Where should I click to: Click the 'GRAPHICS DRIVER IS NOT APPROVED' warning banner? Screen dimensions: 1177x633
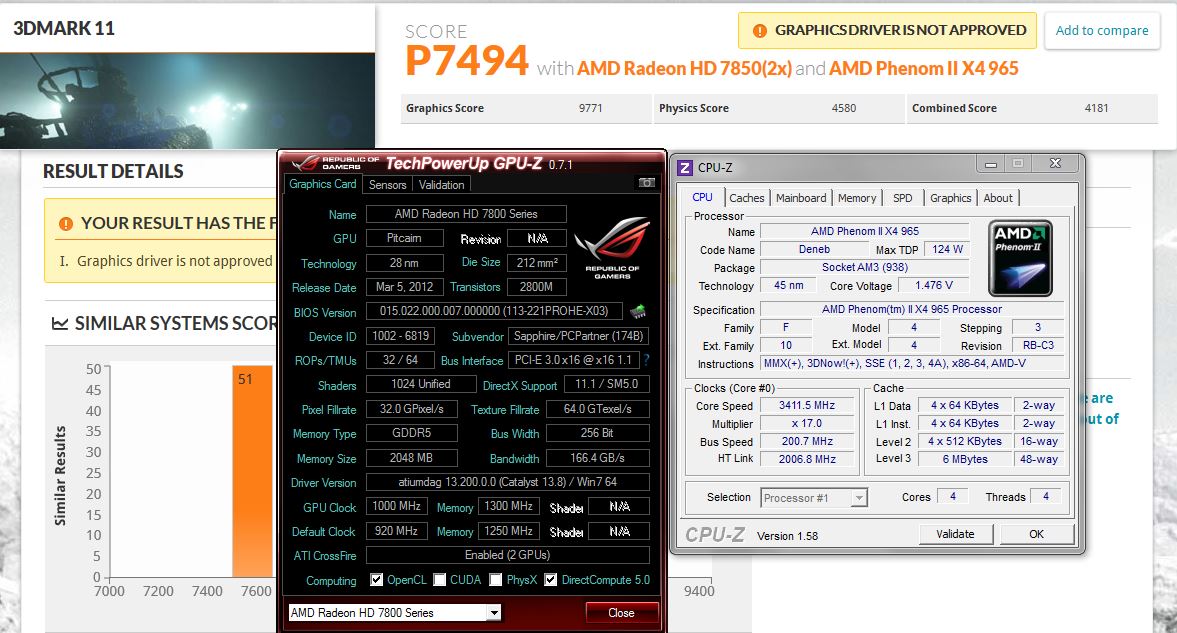pos(887,31)
